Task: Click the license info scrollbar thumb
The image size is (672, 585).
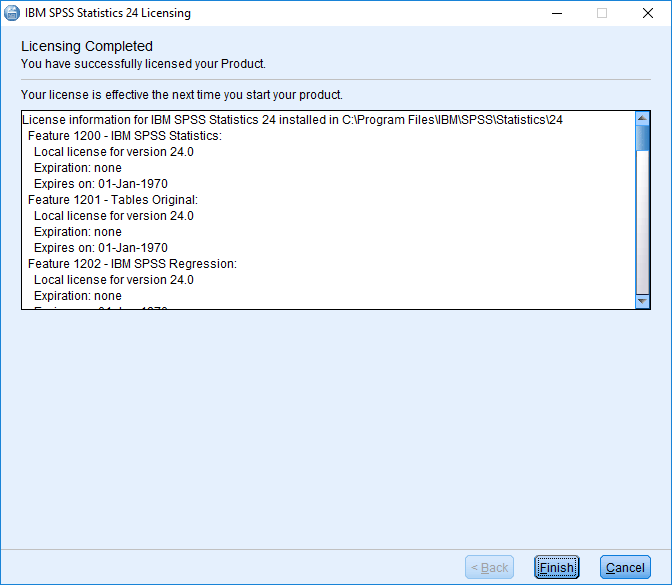Action: [642, 138]
